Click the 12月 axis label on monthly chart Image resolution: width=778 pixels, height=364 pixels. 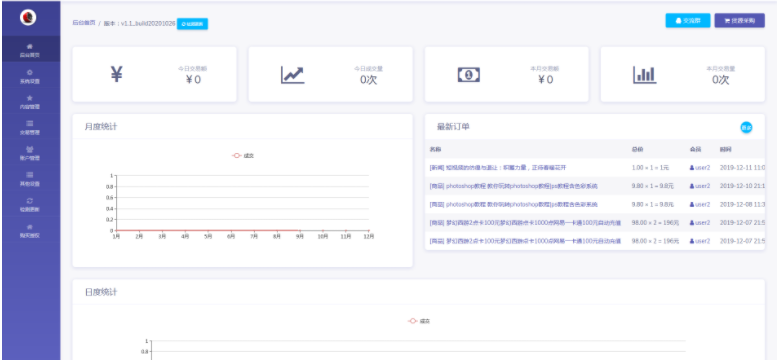point(369,237)
